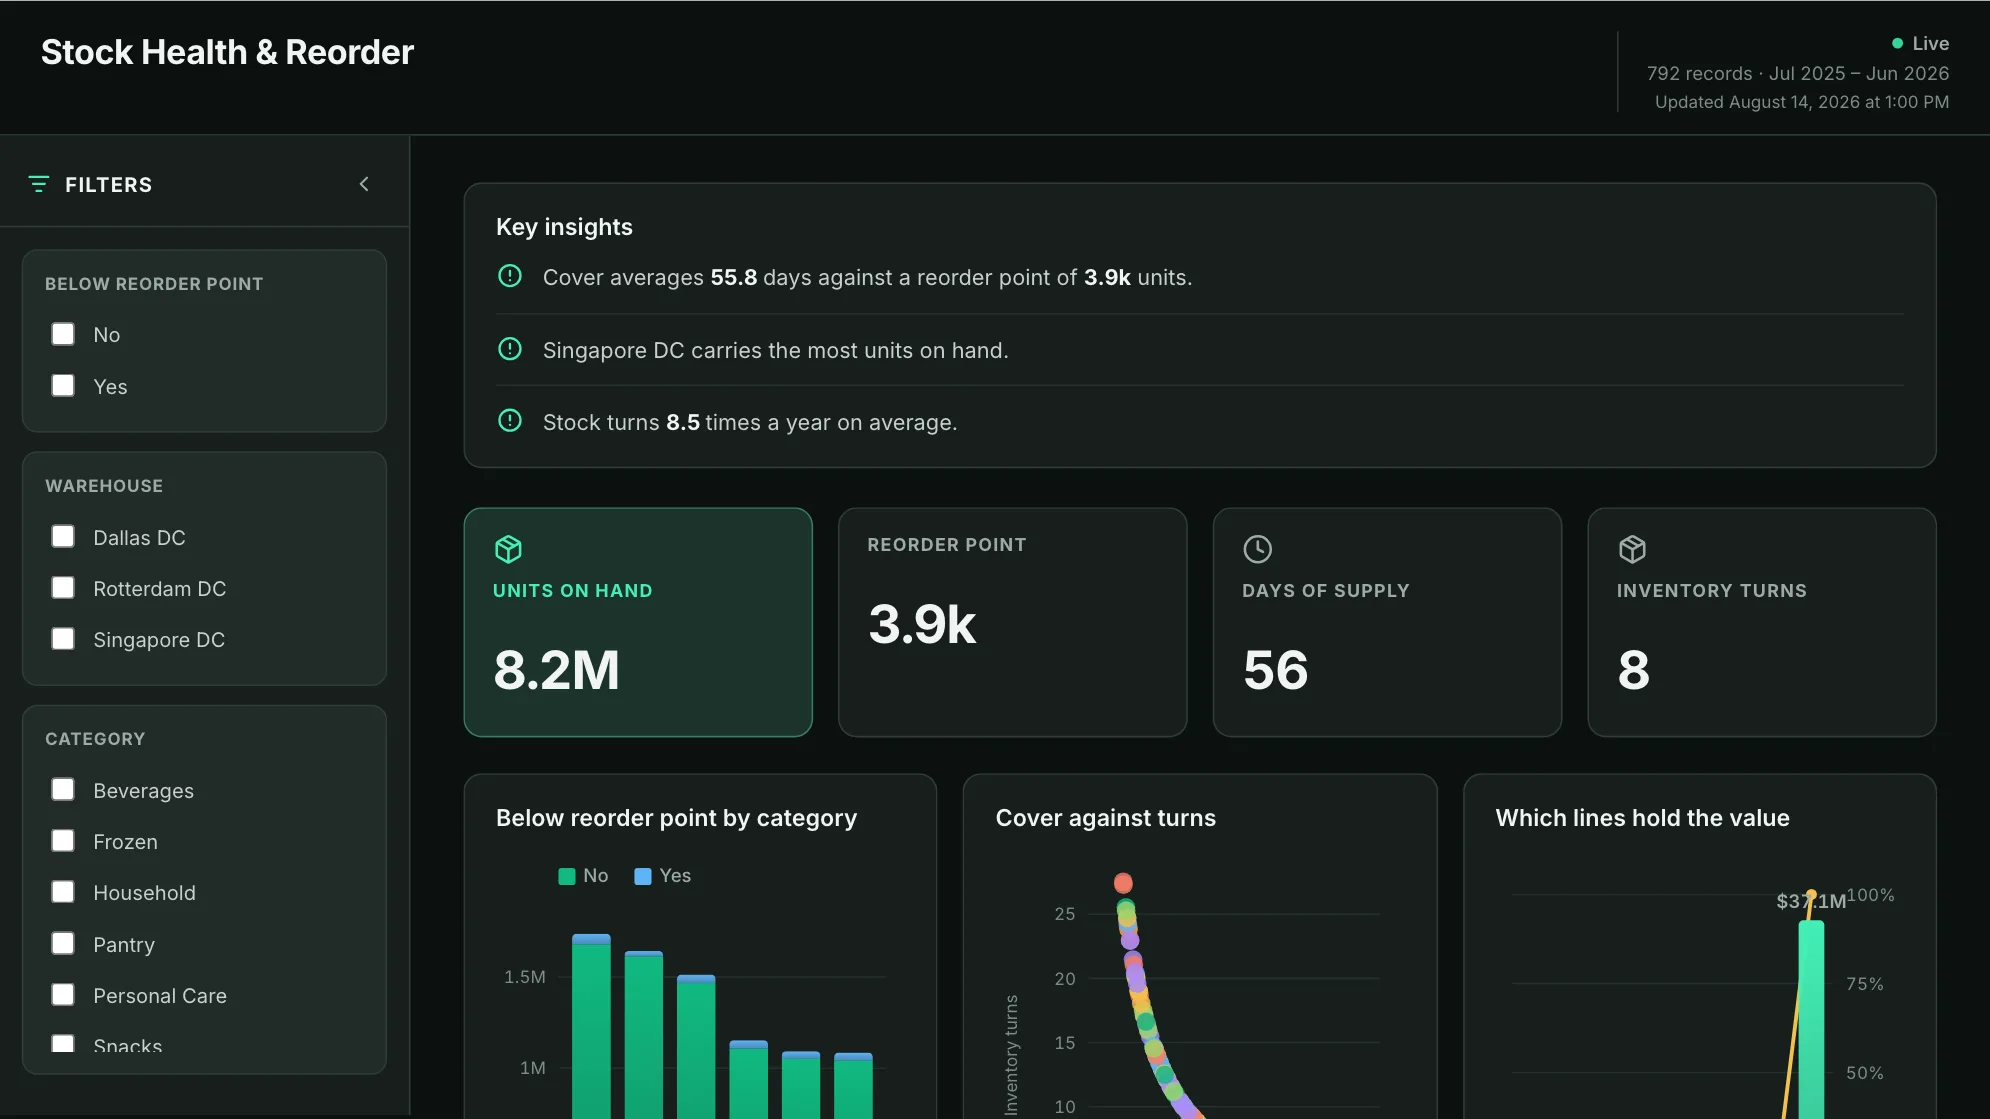Toggle the blue Yes legend swatch
The width and height of the screenshot is (1990, 1119).
(643, 876)
